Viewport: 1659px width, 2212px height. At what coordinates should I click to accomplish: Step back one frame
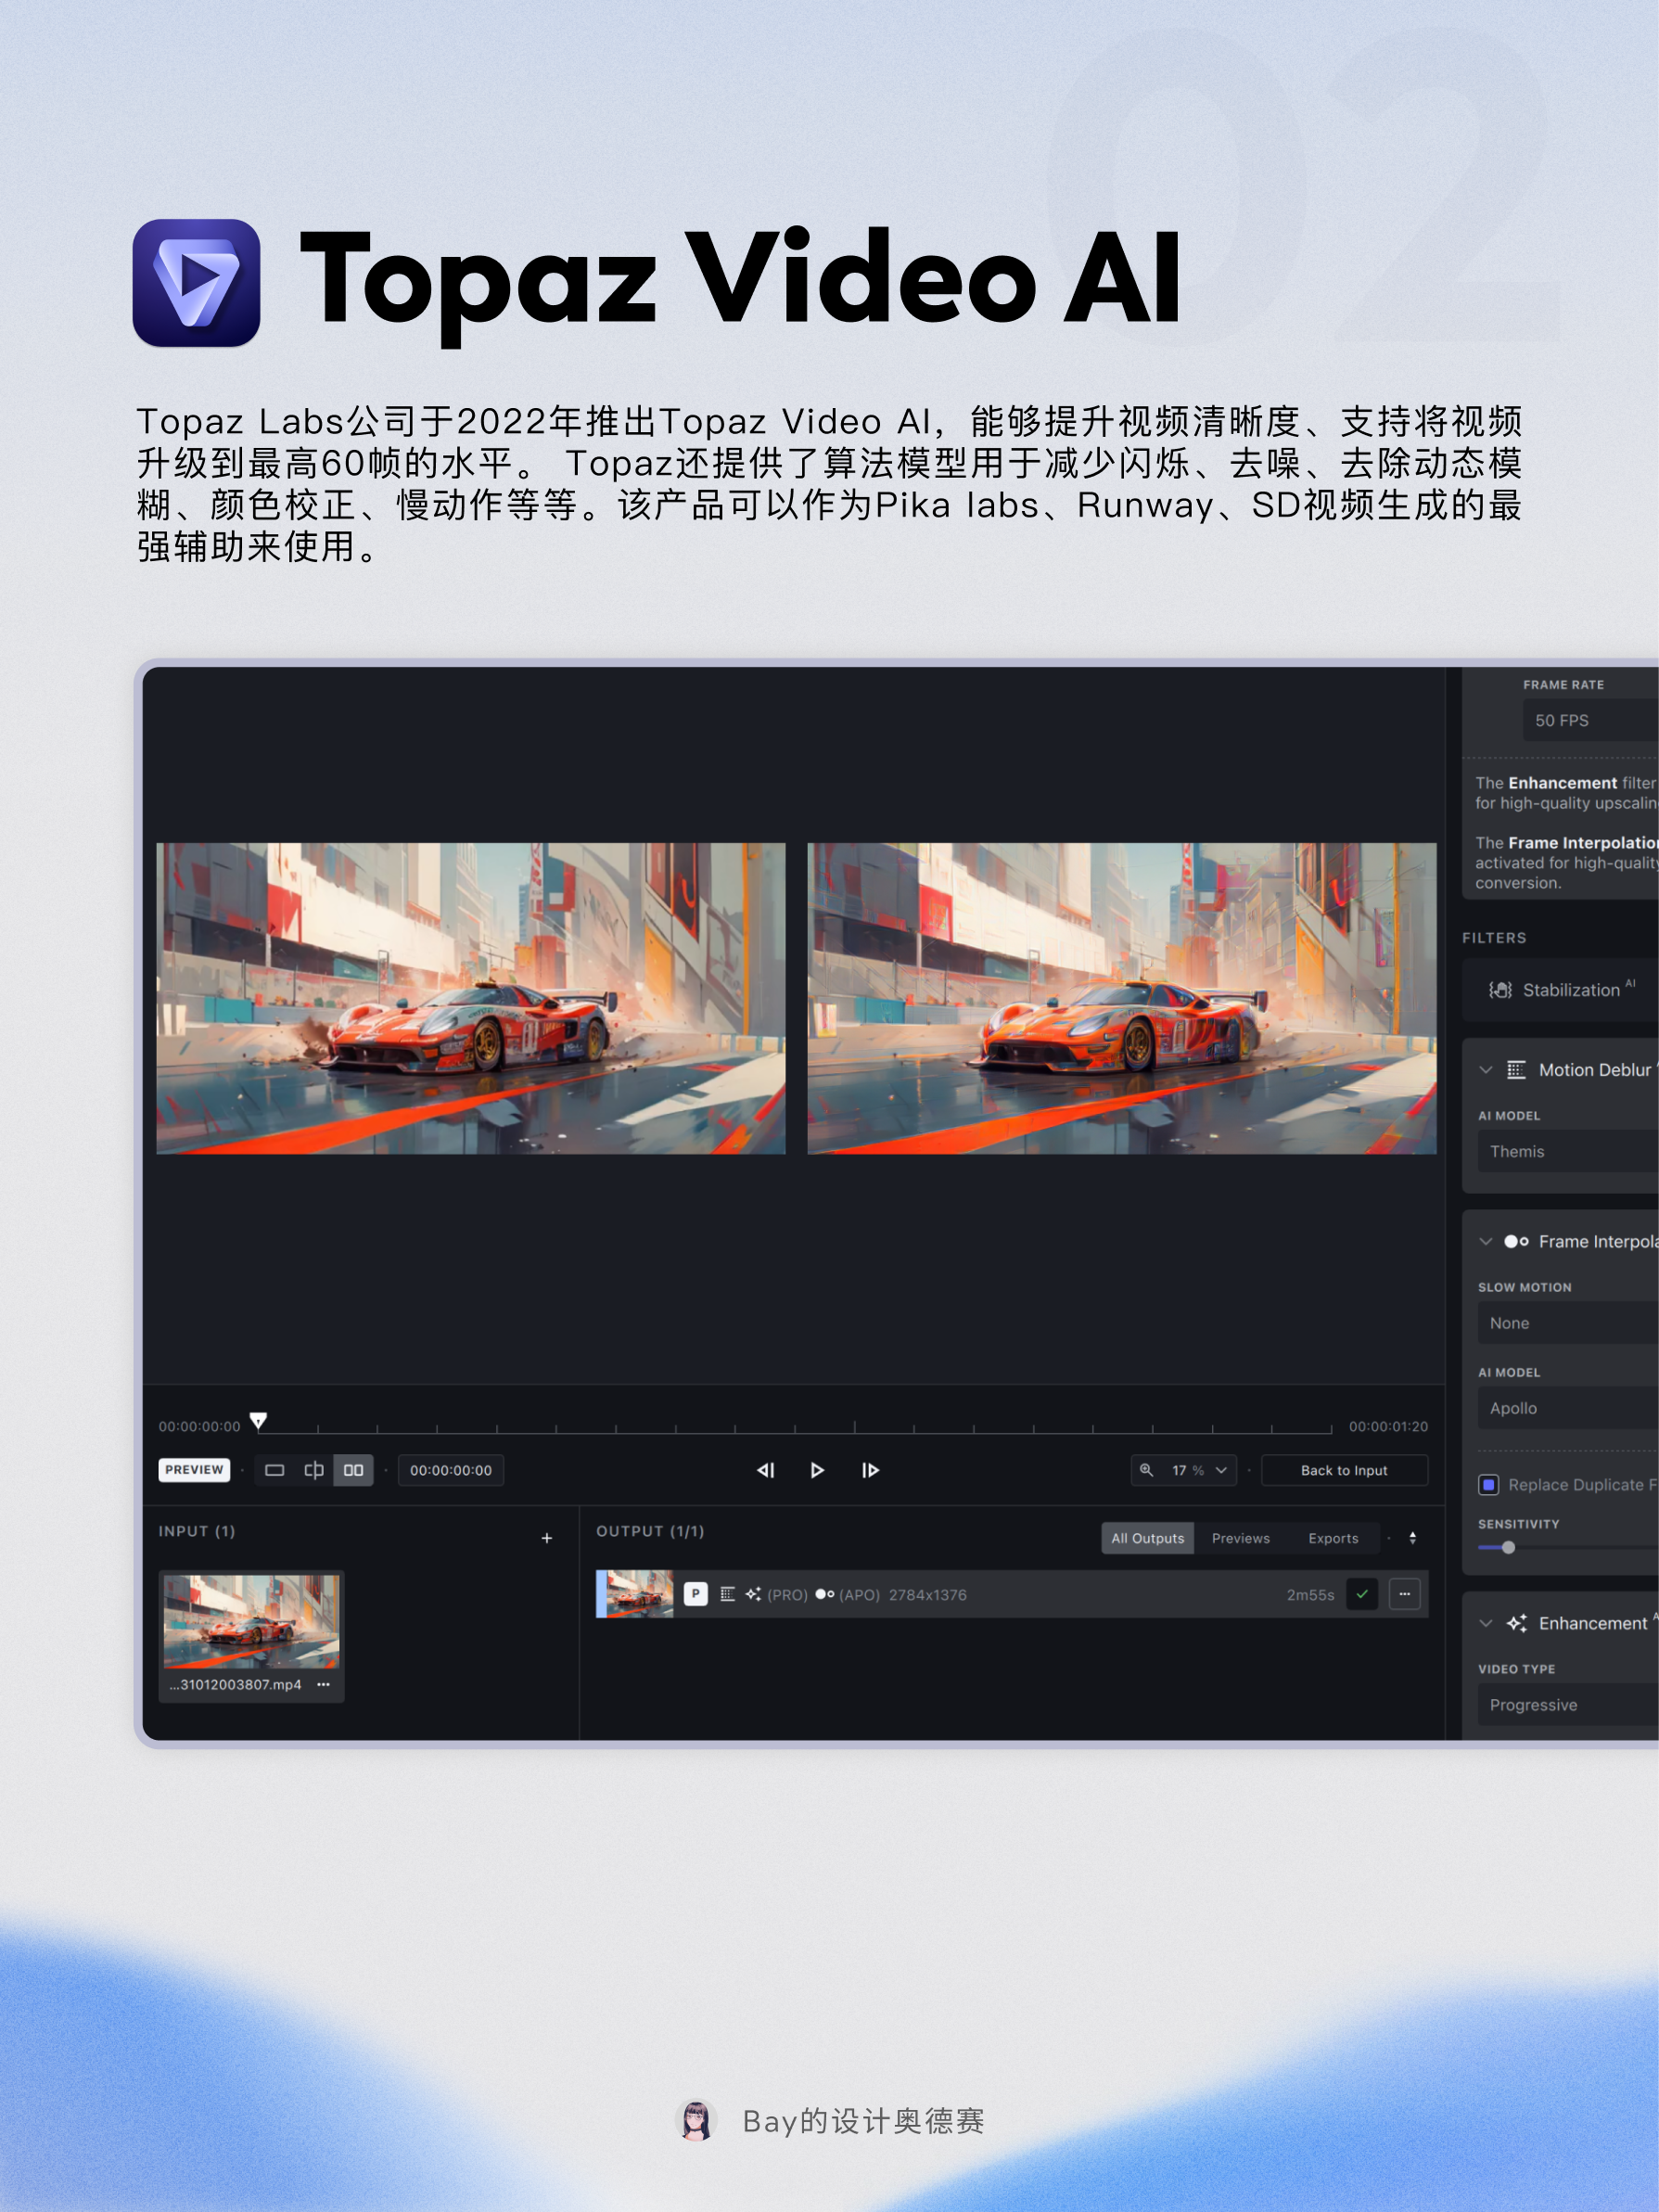coord(766,1470)
